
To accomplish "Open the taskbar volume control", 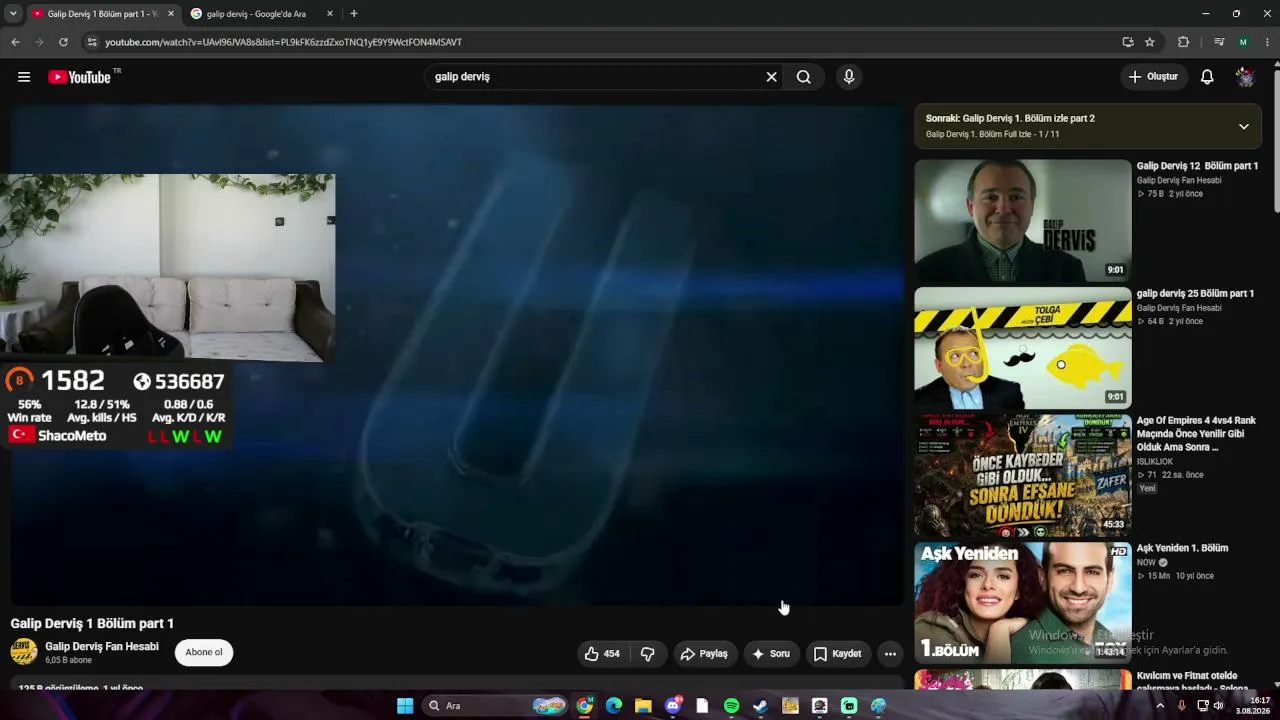I will (1218, 706).
